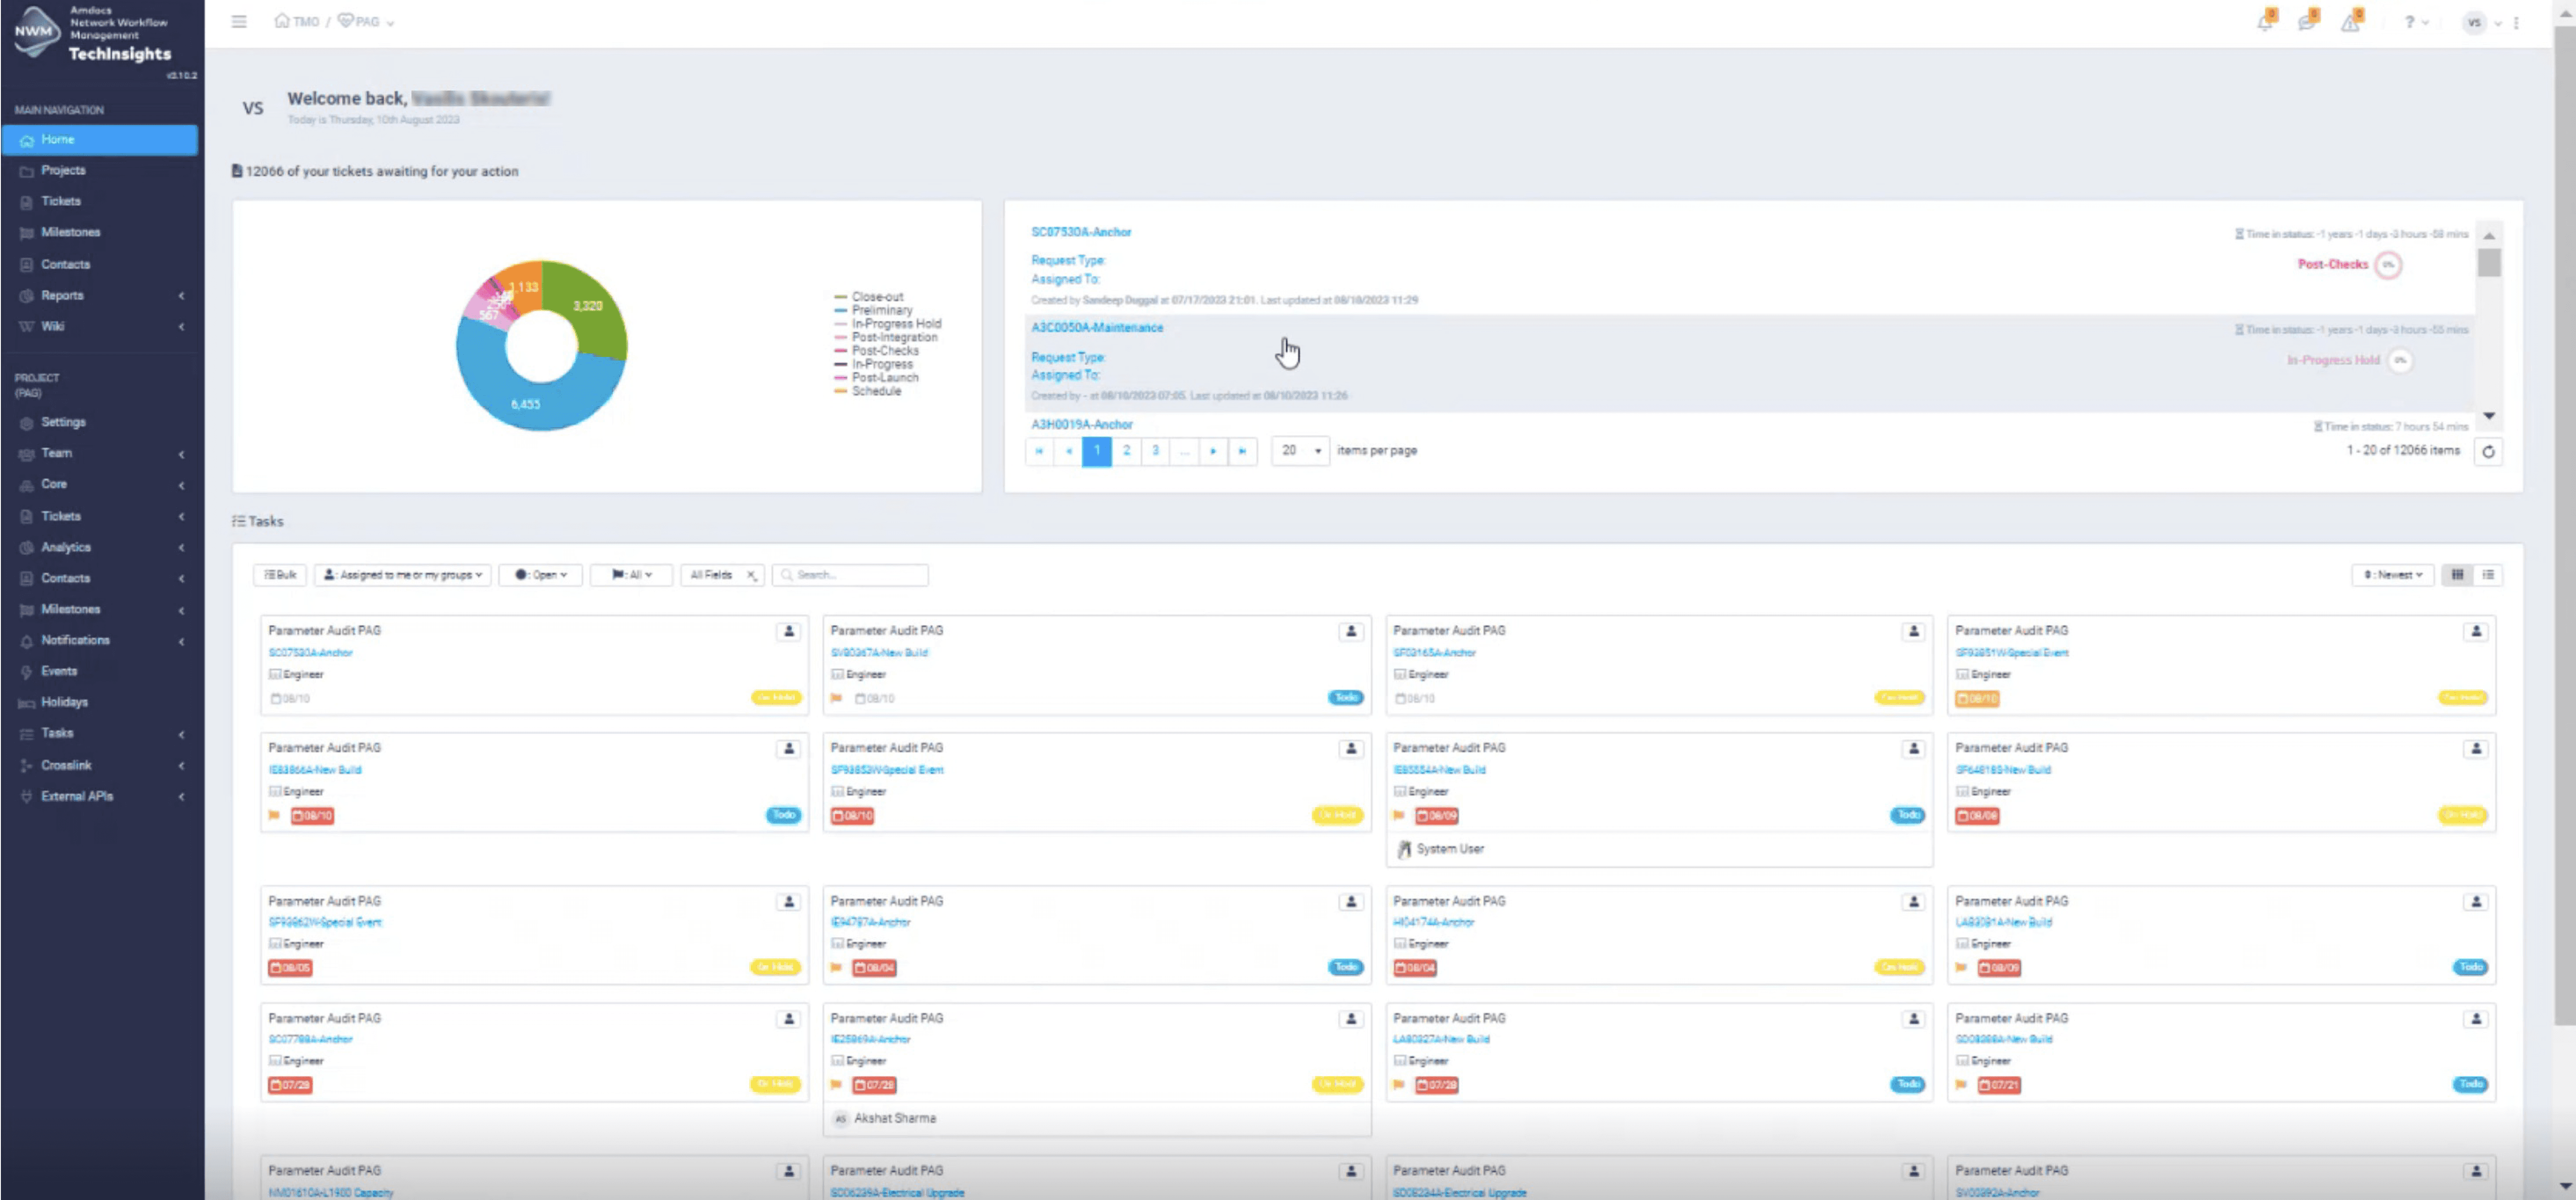Toggle the hamburger sidebar menu icon
The height and width of the screenshot is (1200, 2576).
click(239, 21)
